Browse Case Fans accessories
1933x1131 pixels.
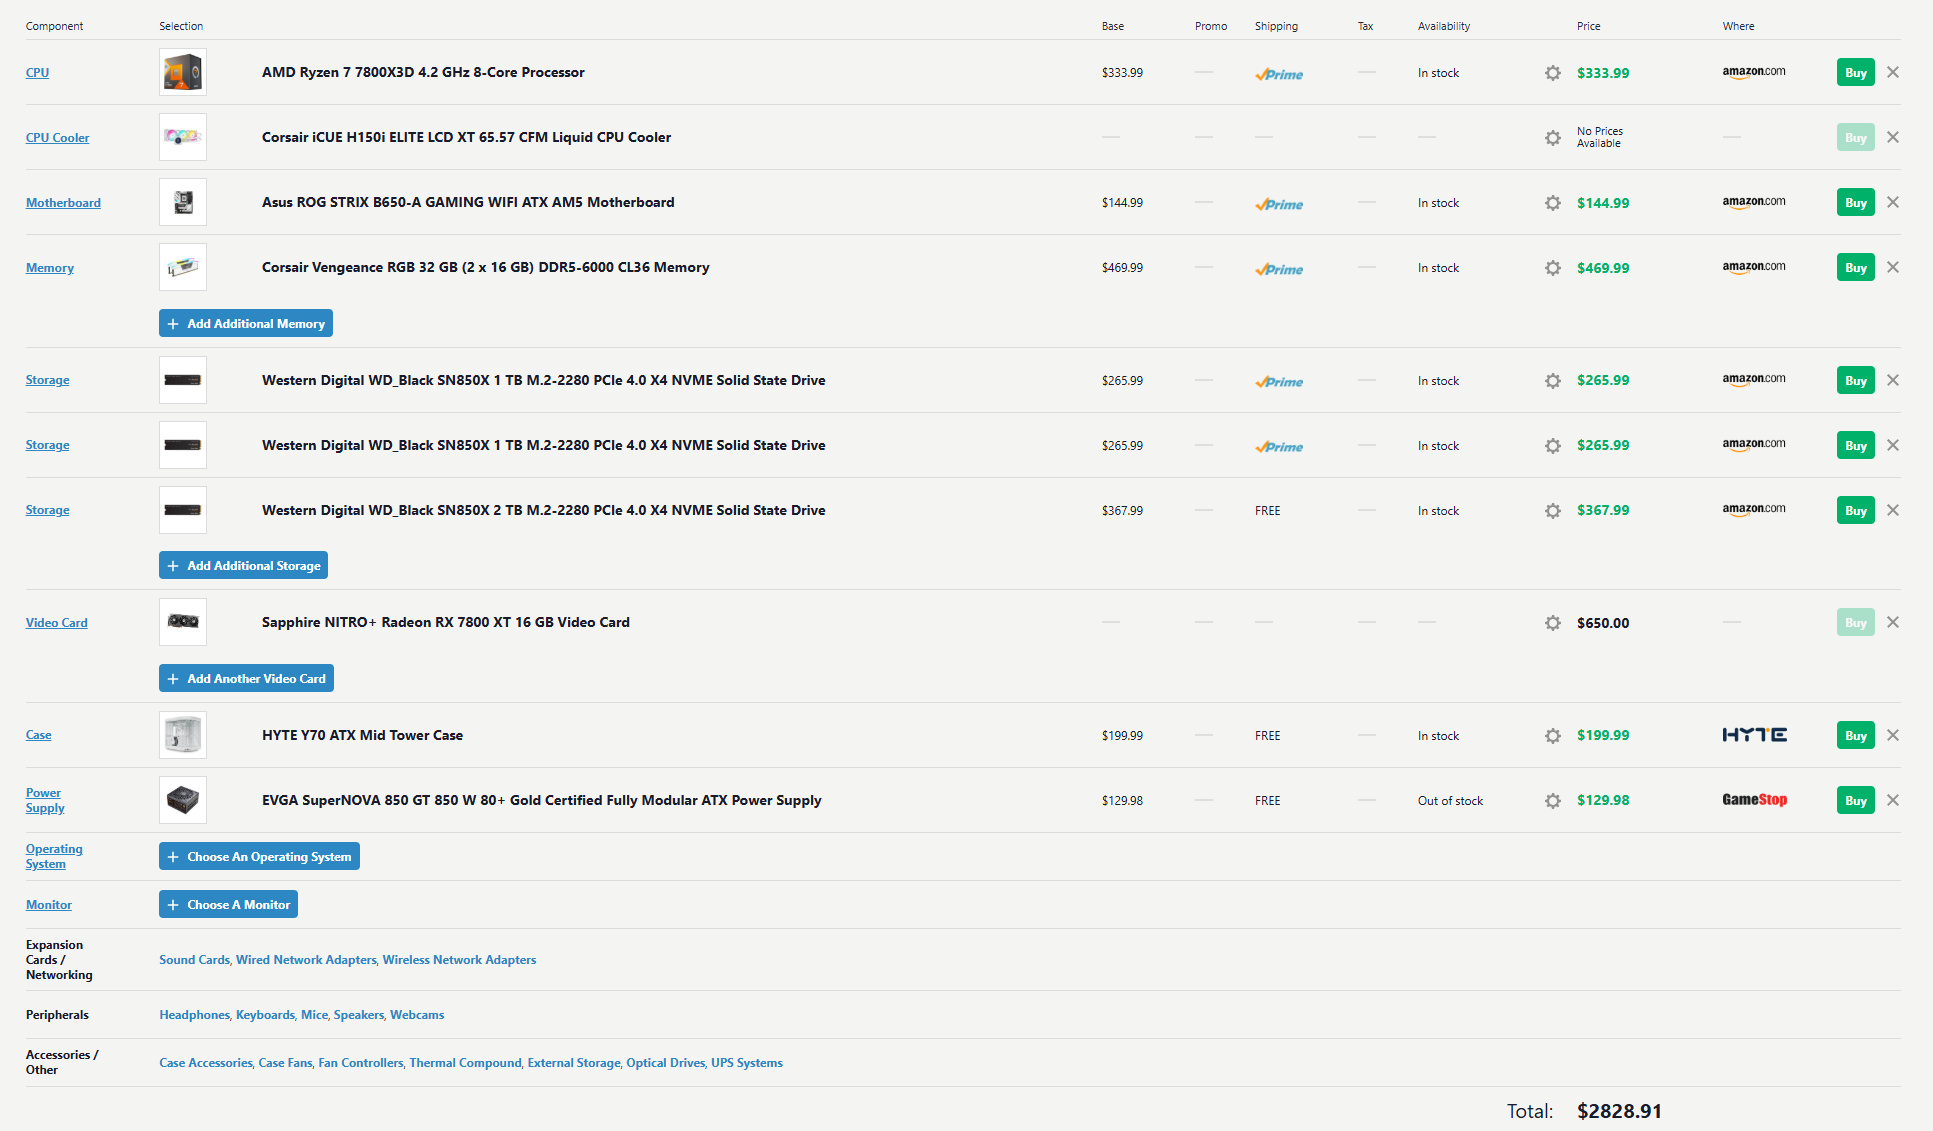285,1063
